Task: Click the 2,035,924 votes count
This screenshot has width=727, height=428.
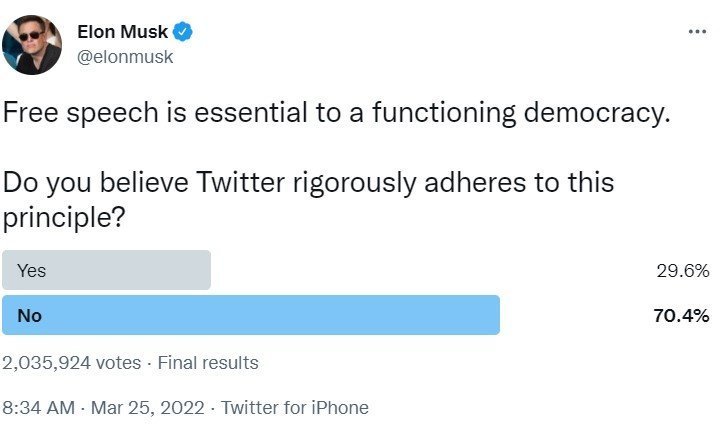Action: point(72,363)
